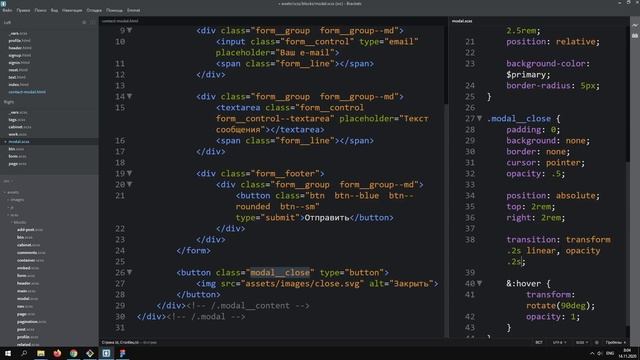Viewport: 640px width, 360px height.
Task: Collapse fold at line 27 .modal__close rule
Action: click(480, 118)
